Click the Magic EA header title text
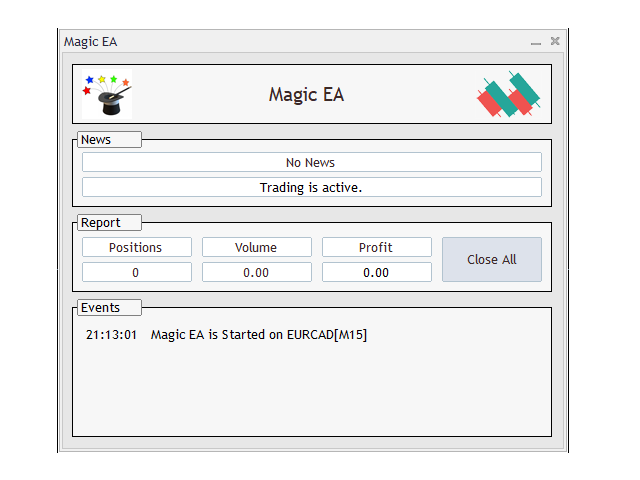 306,95
